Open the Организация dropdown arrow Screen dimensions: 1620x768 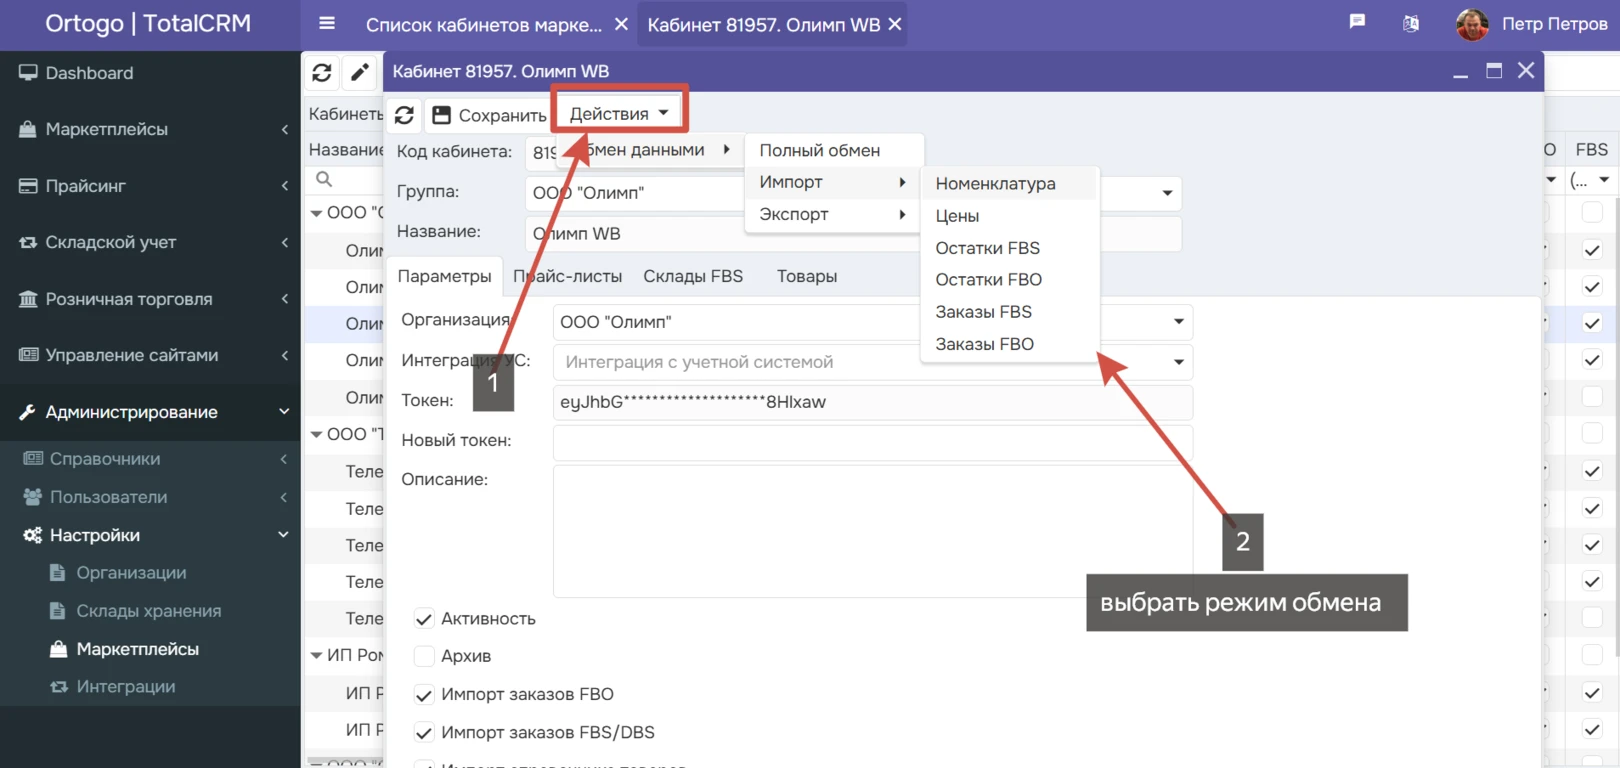click(x=1179, y=322)
